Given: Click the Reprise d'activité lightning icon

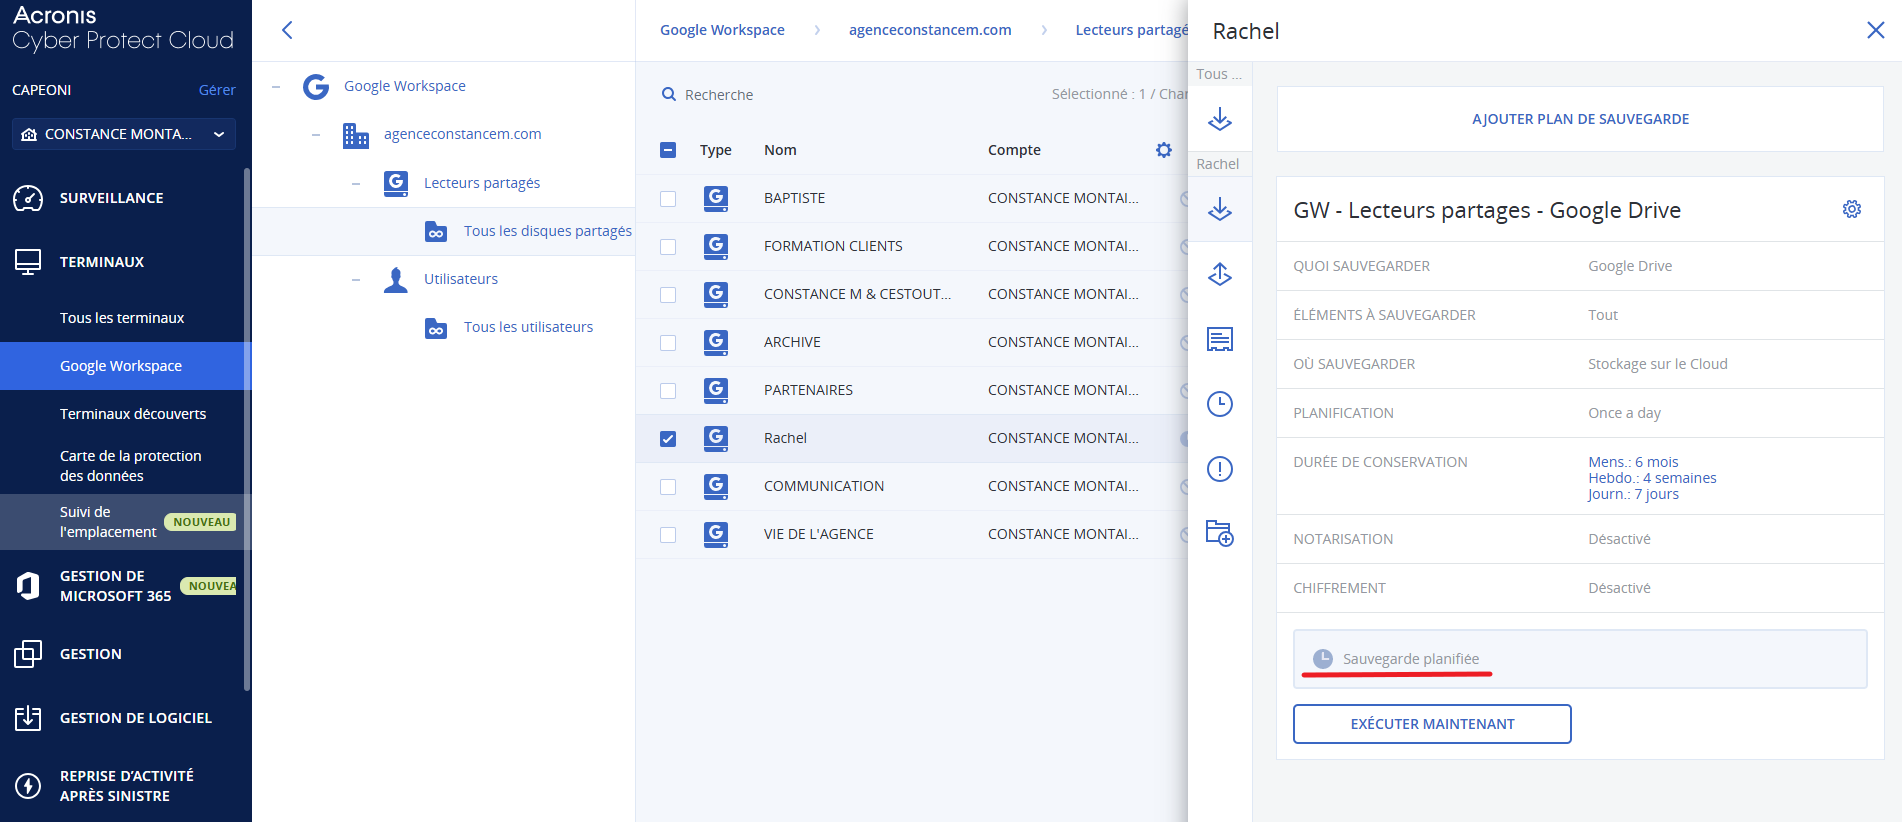Looking at the screenshot, I should (x=28, y=786).
